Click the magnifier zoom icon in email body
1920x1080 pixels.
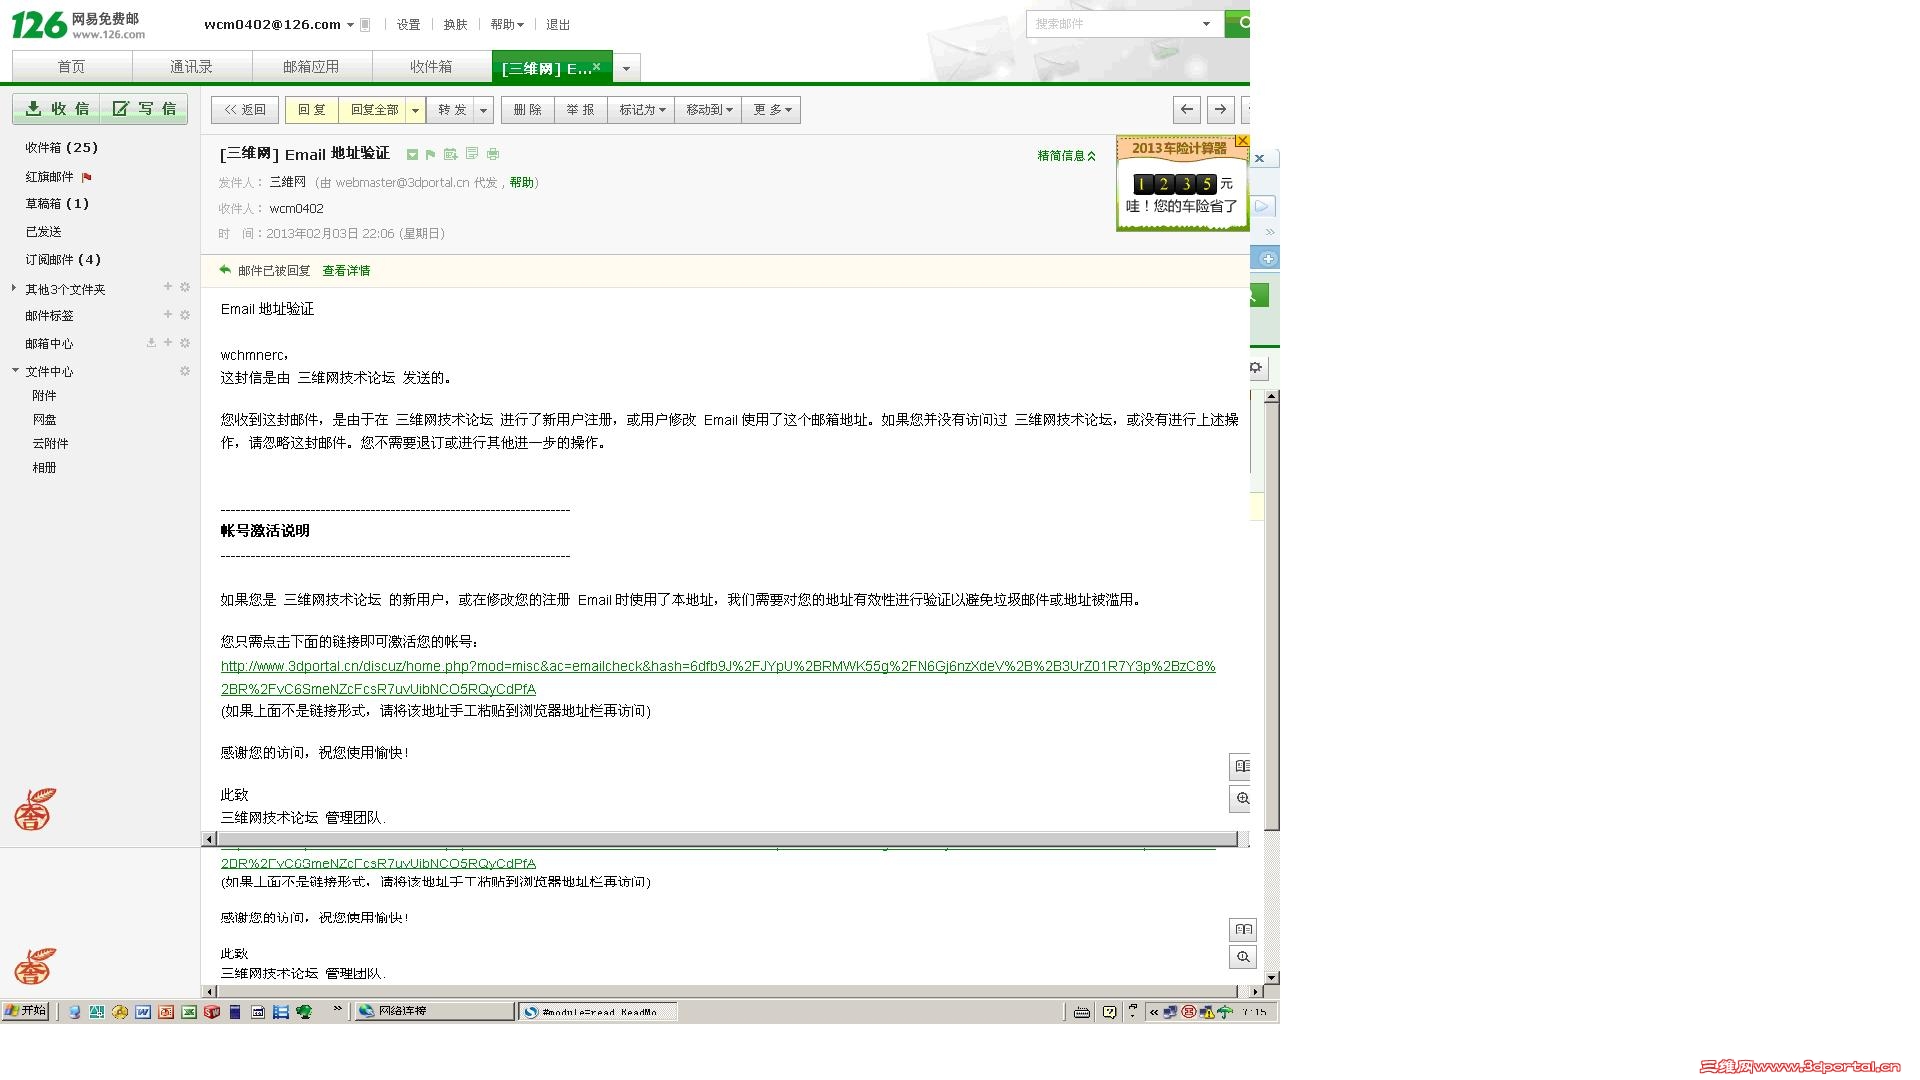pos(1242,798)
